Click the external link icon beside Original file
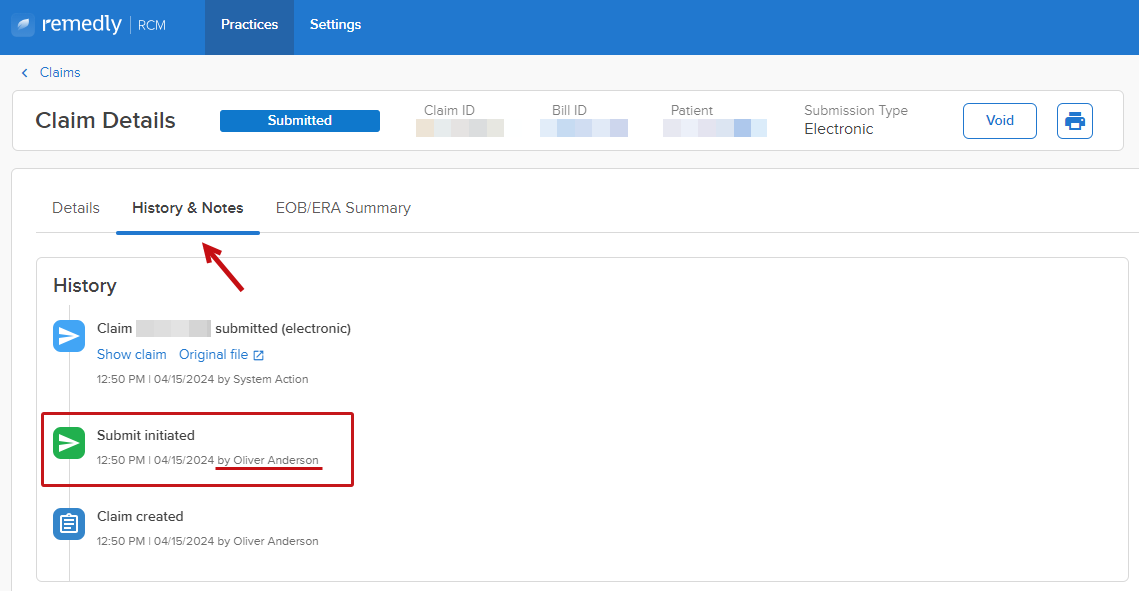Image resolution: width=1139 pixels, height=591 pixels. coord(259,355)
